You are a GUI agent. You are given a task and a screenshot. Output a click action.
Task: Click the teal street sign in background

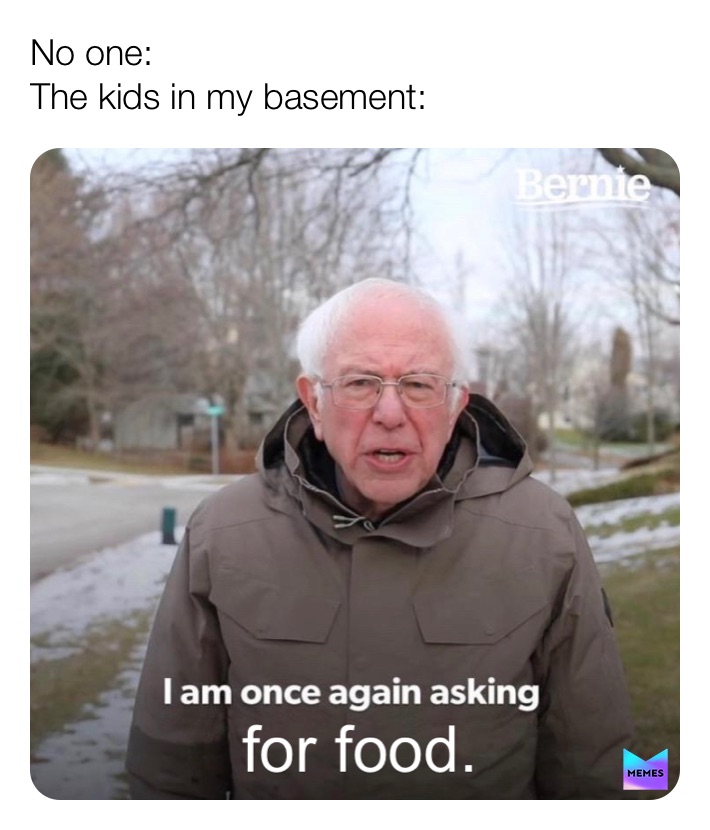pos(215,410)
